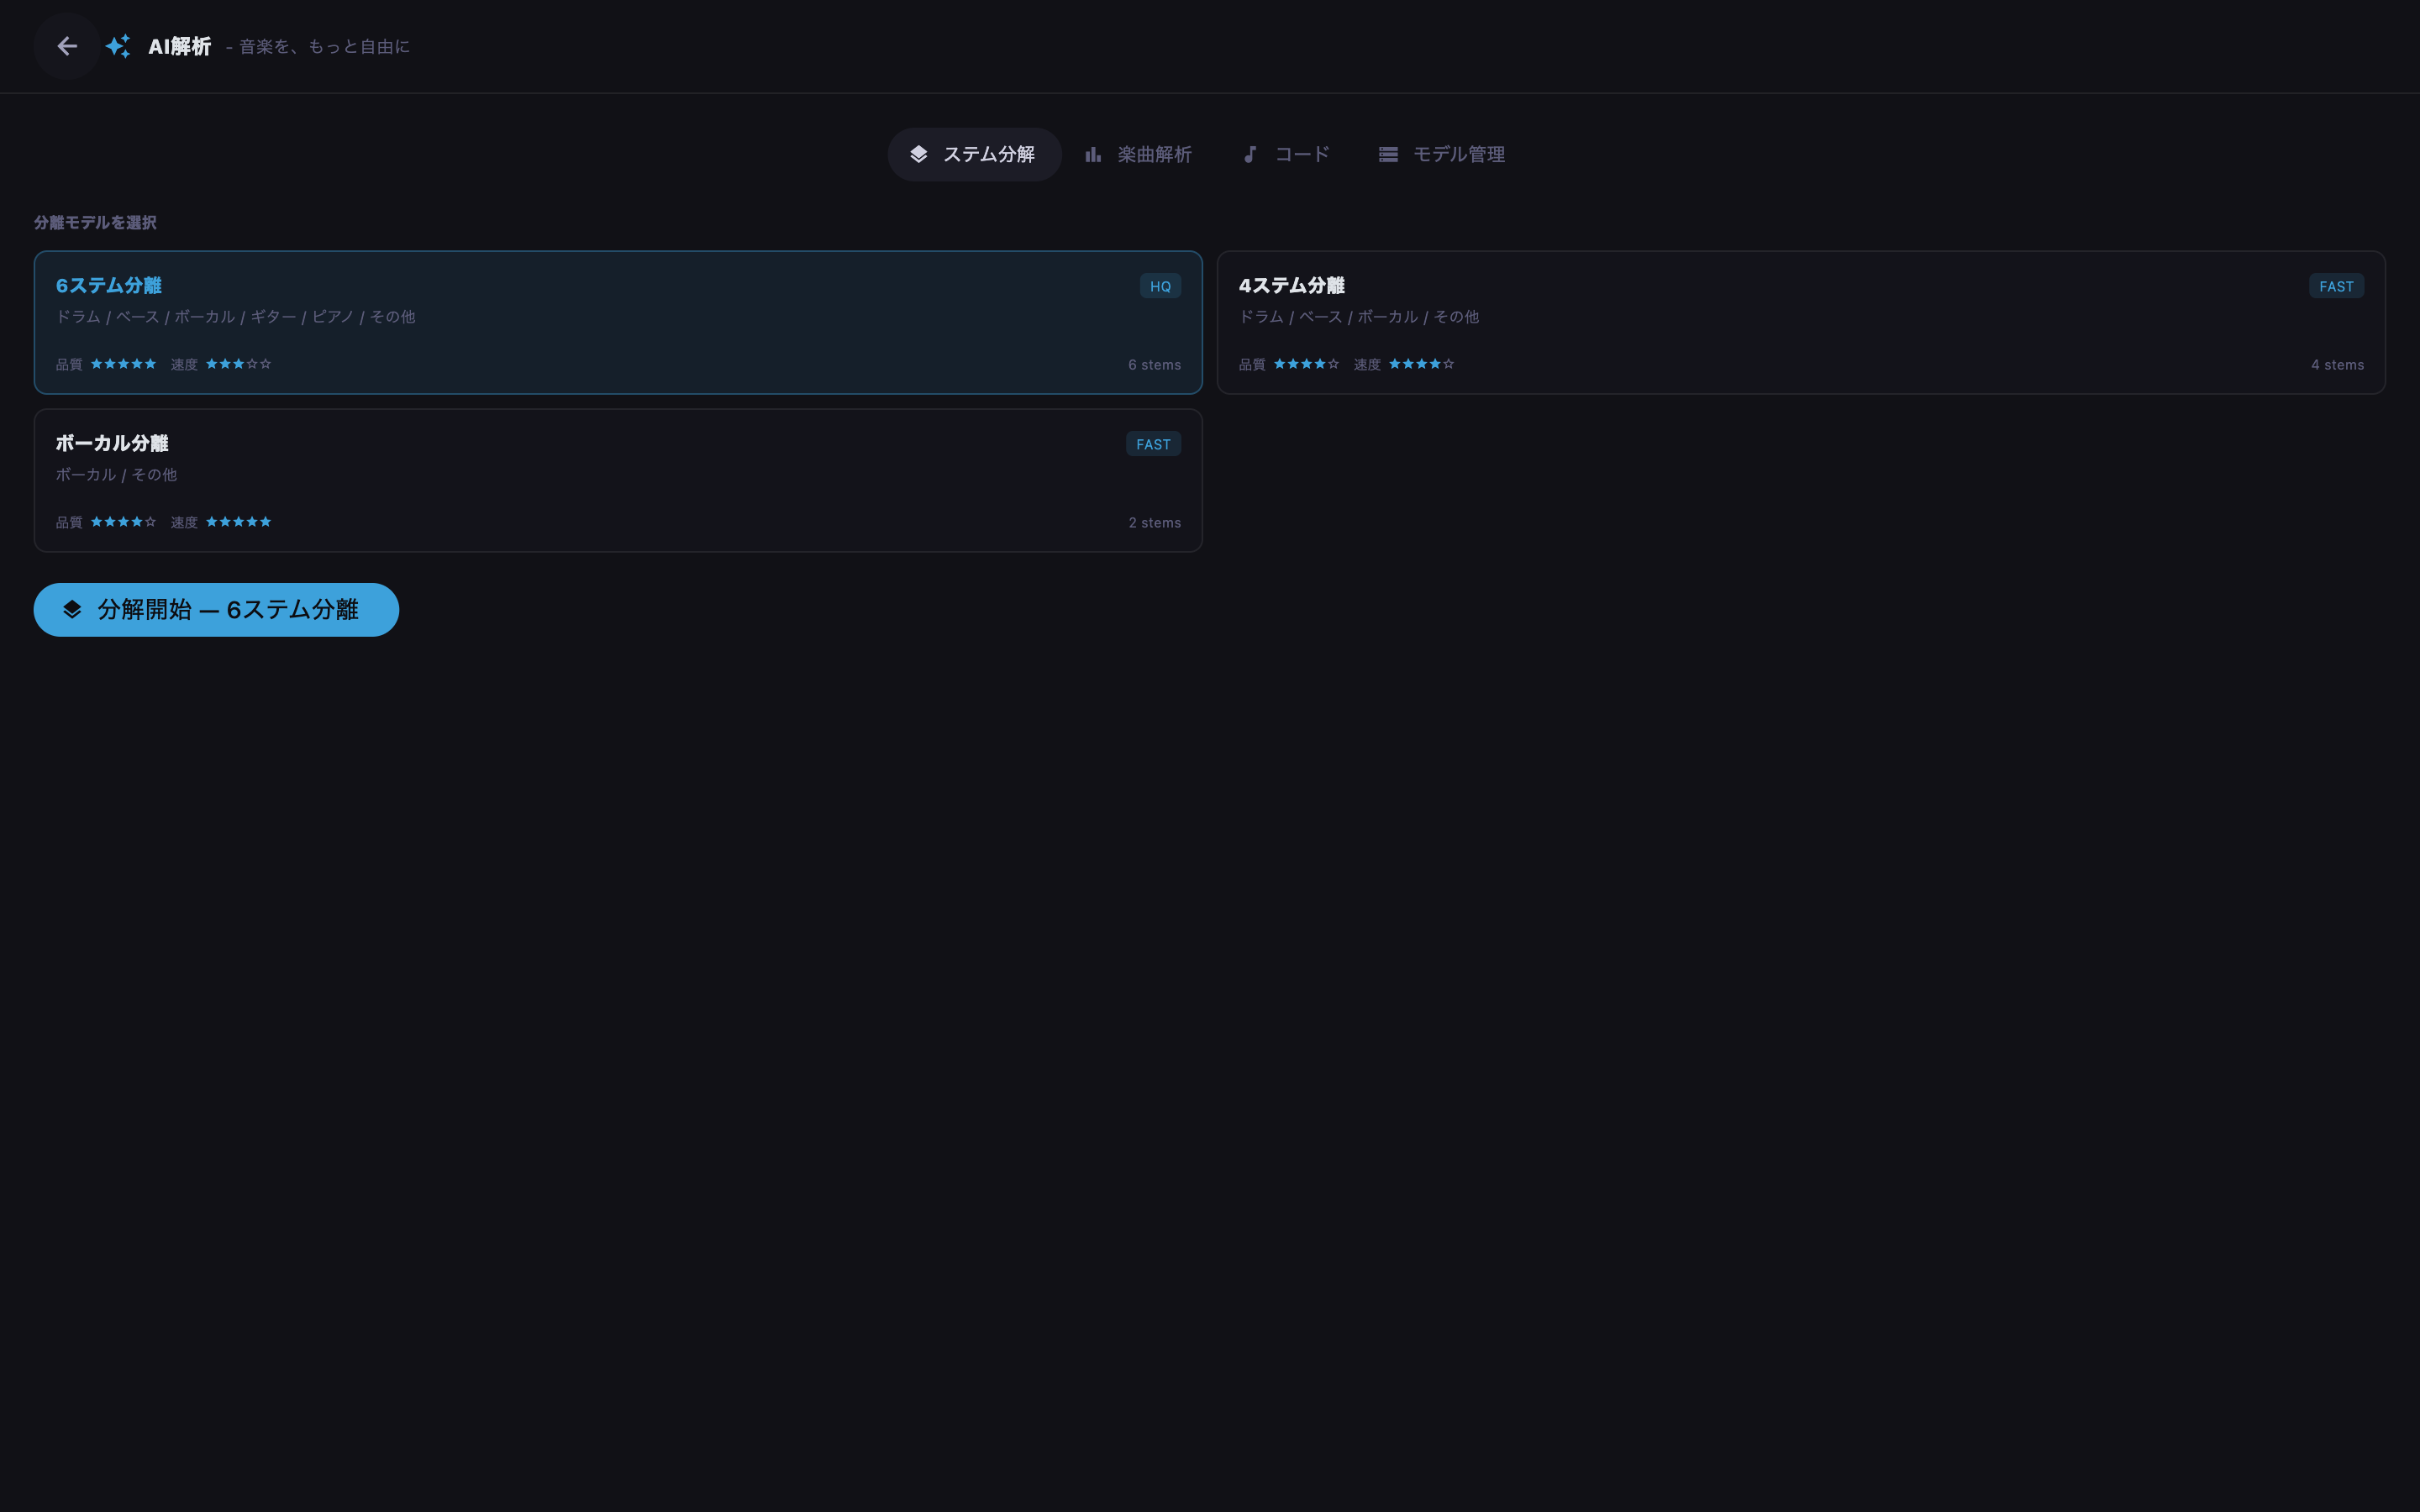Image resolution: width=2420 pixels, height=1512 pixels.
Task: Click the AI sparkle icon beside AI解析
Action: 118,46
